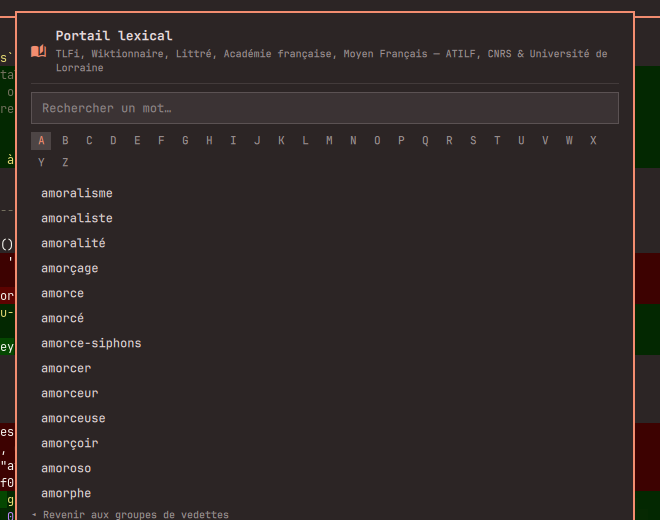Image resolution: width=660 pixels, height=520 pixels.
Task: Open the amorçoir entry
Action: [69, 443]
